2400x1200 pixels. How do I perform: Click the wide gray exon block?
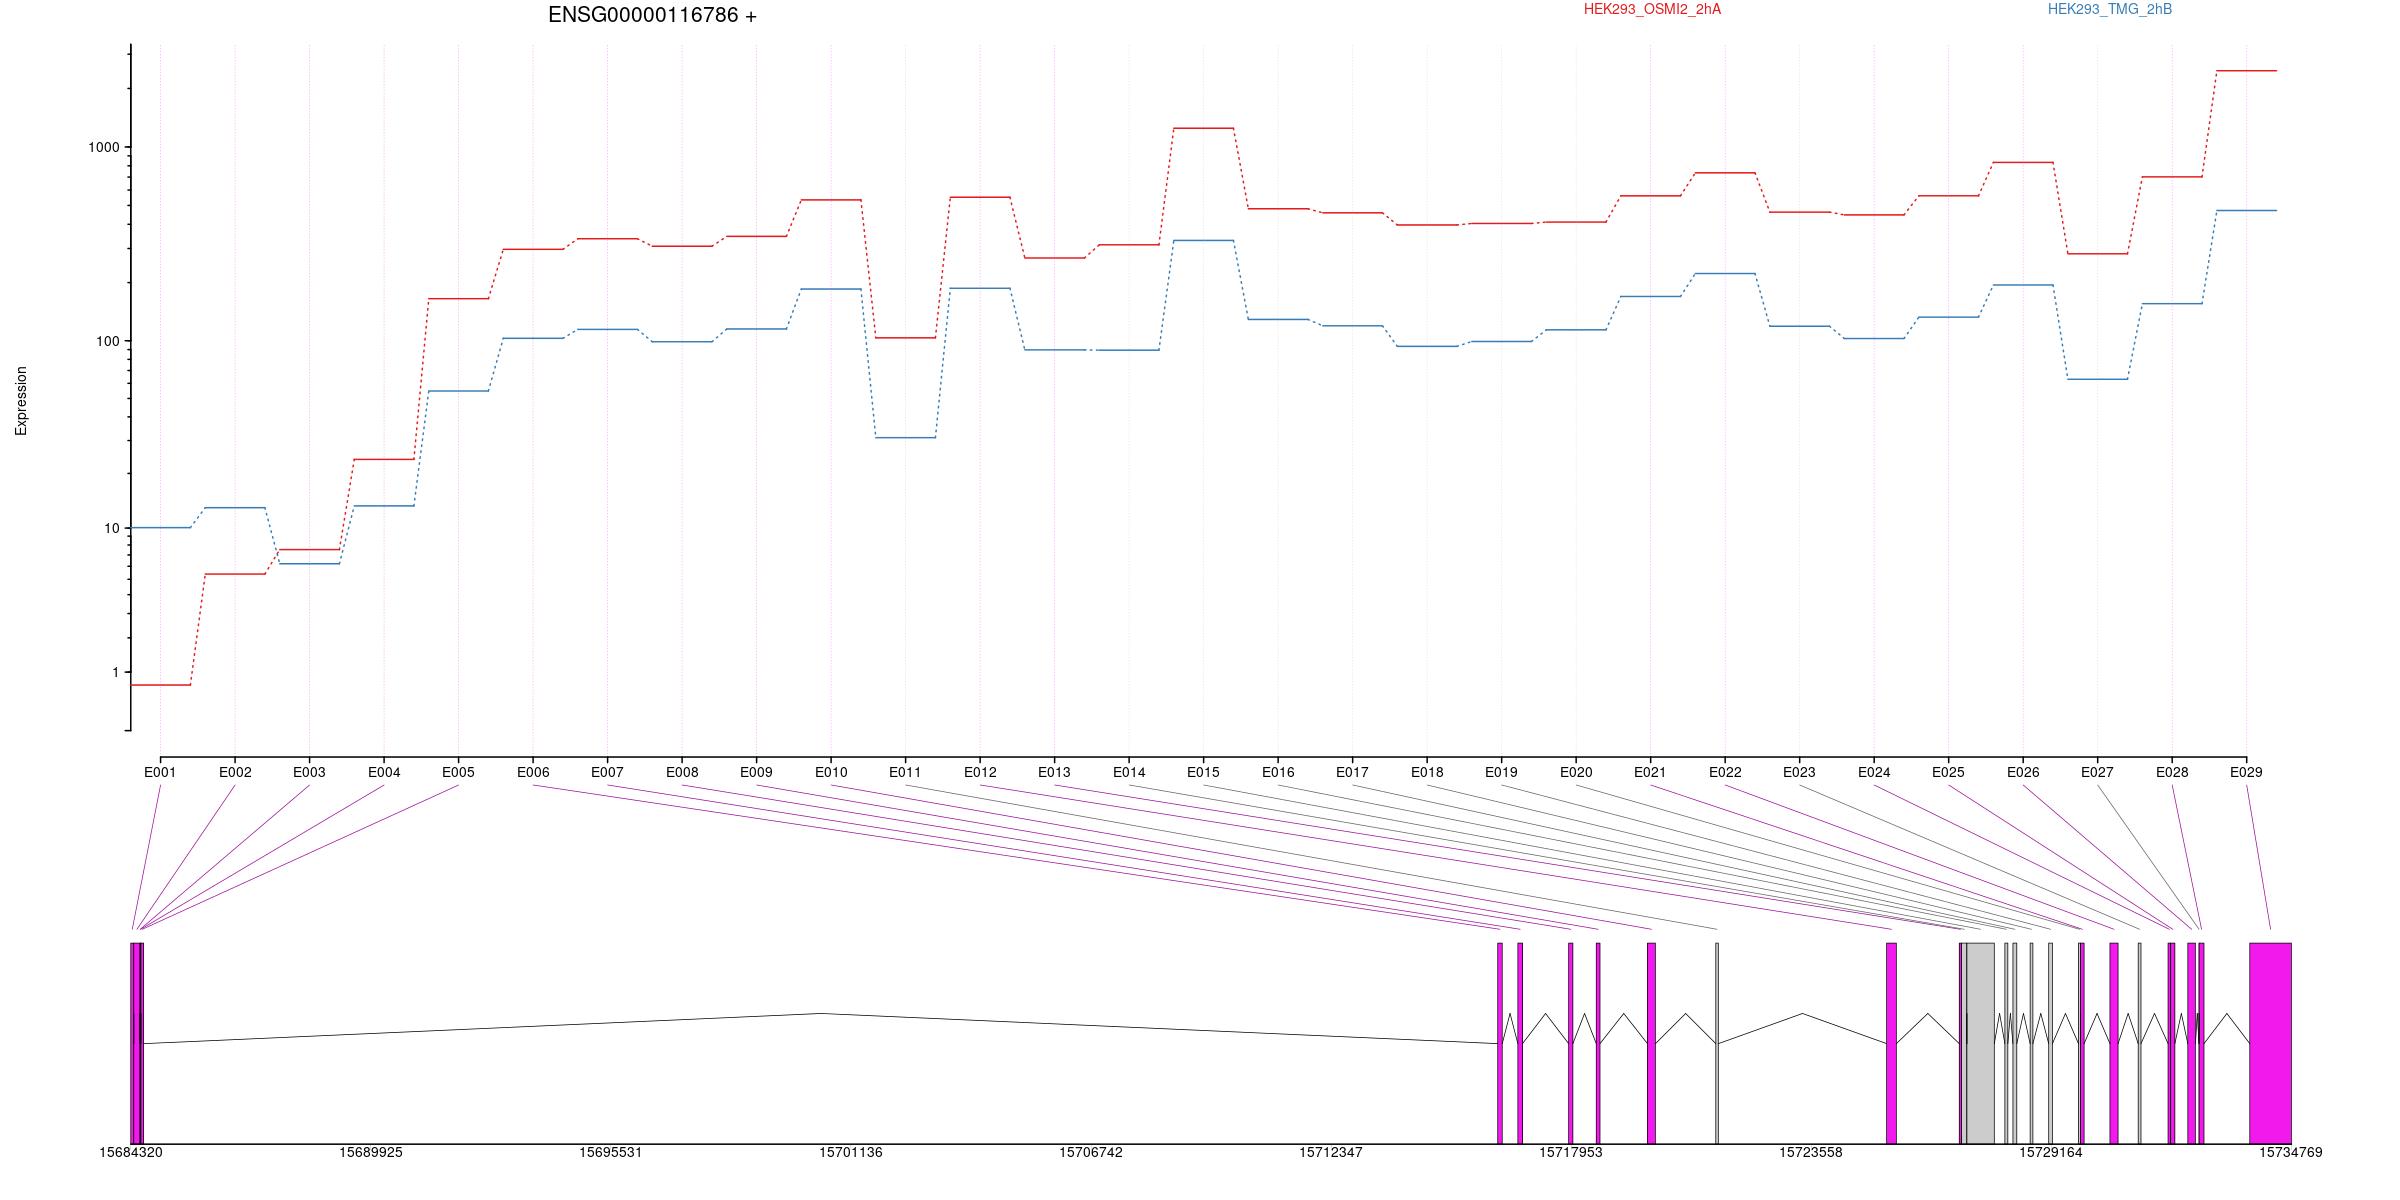point(1980,1043)
